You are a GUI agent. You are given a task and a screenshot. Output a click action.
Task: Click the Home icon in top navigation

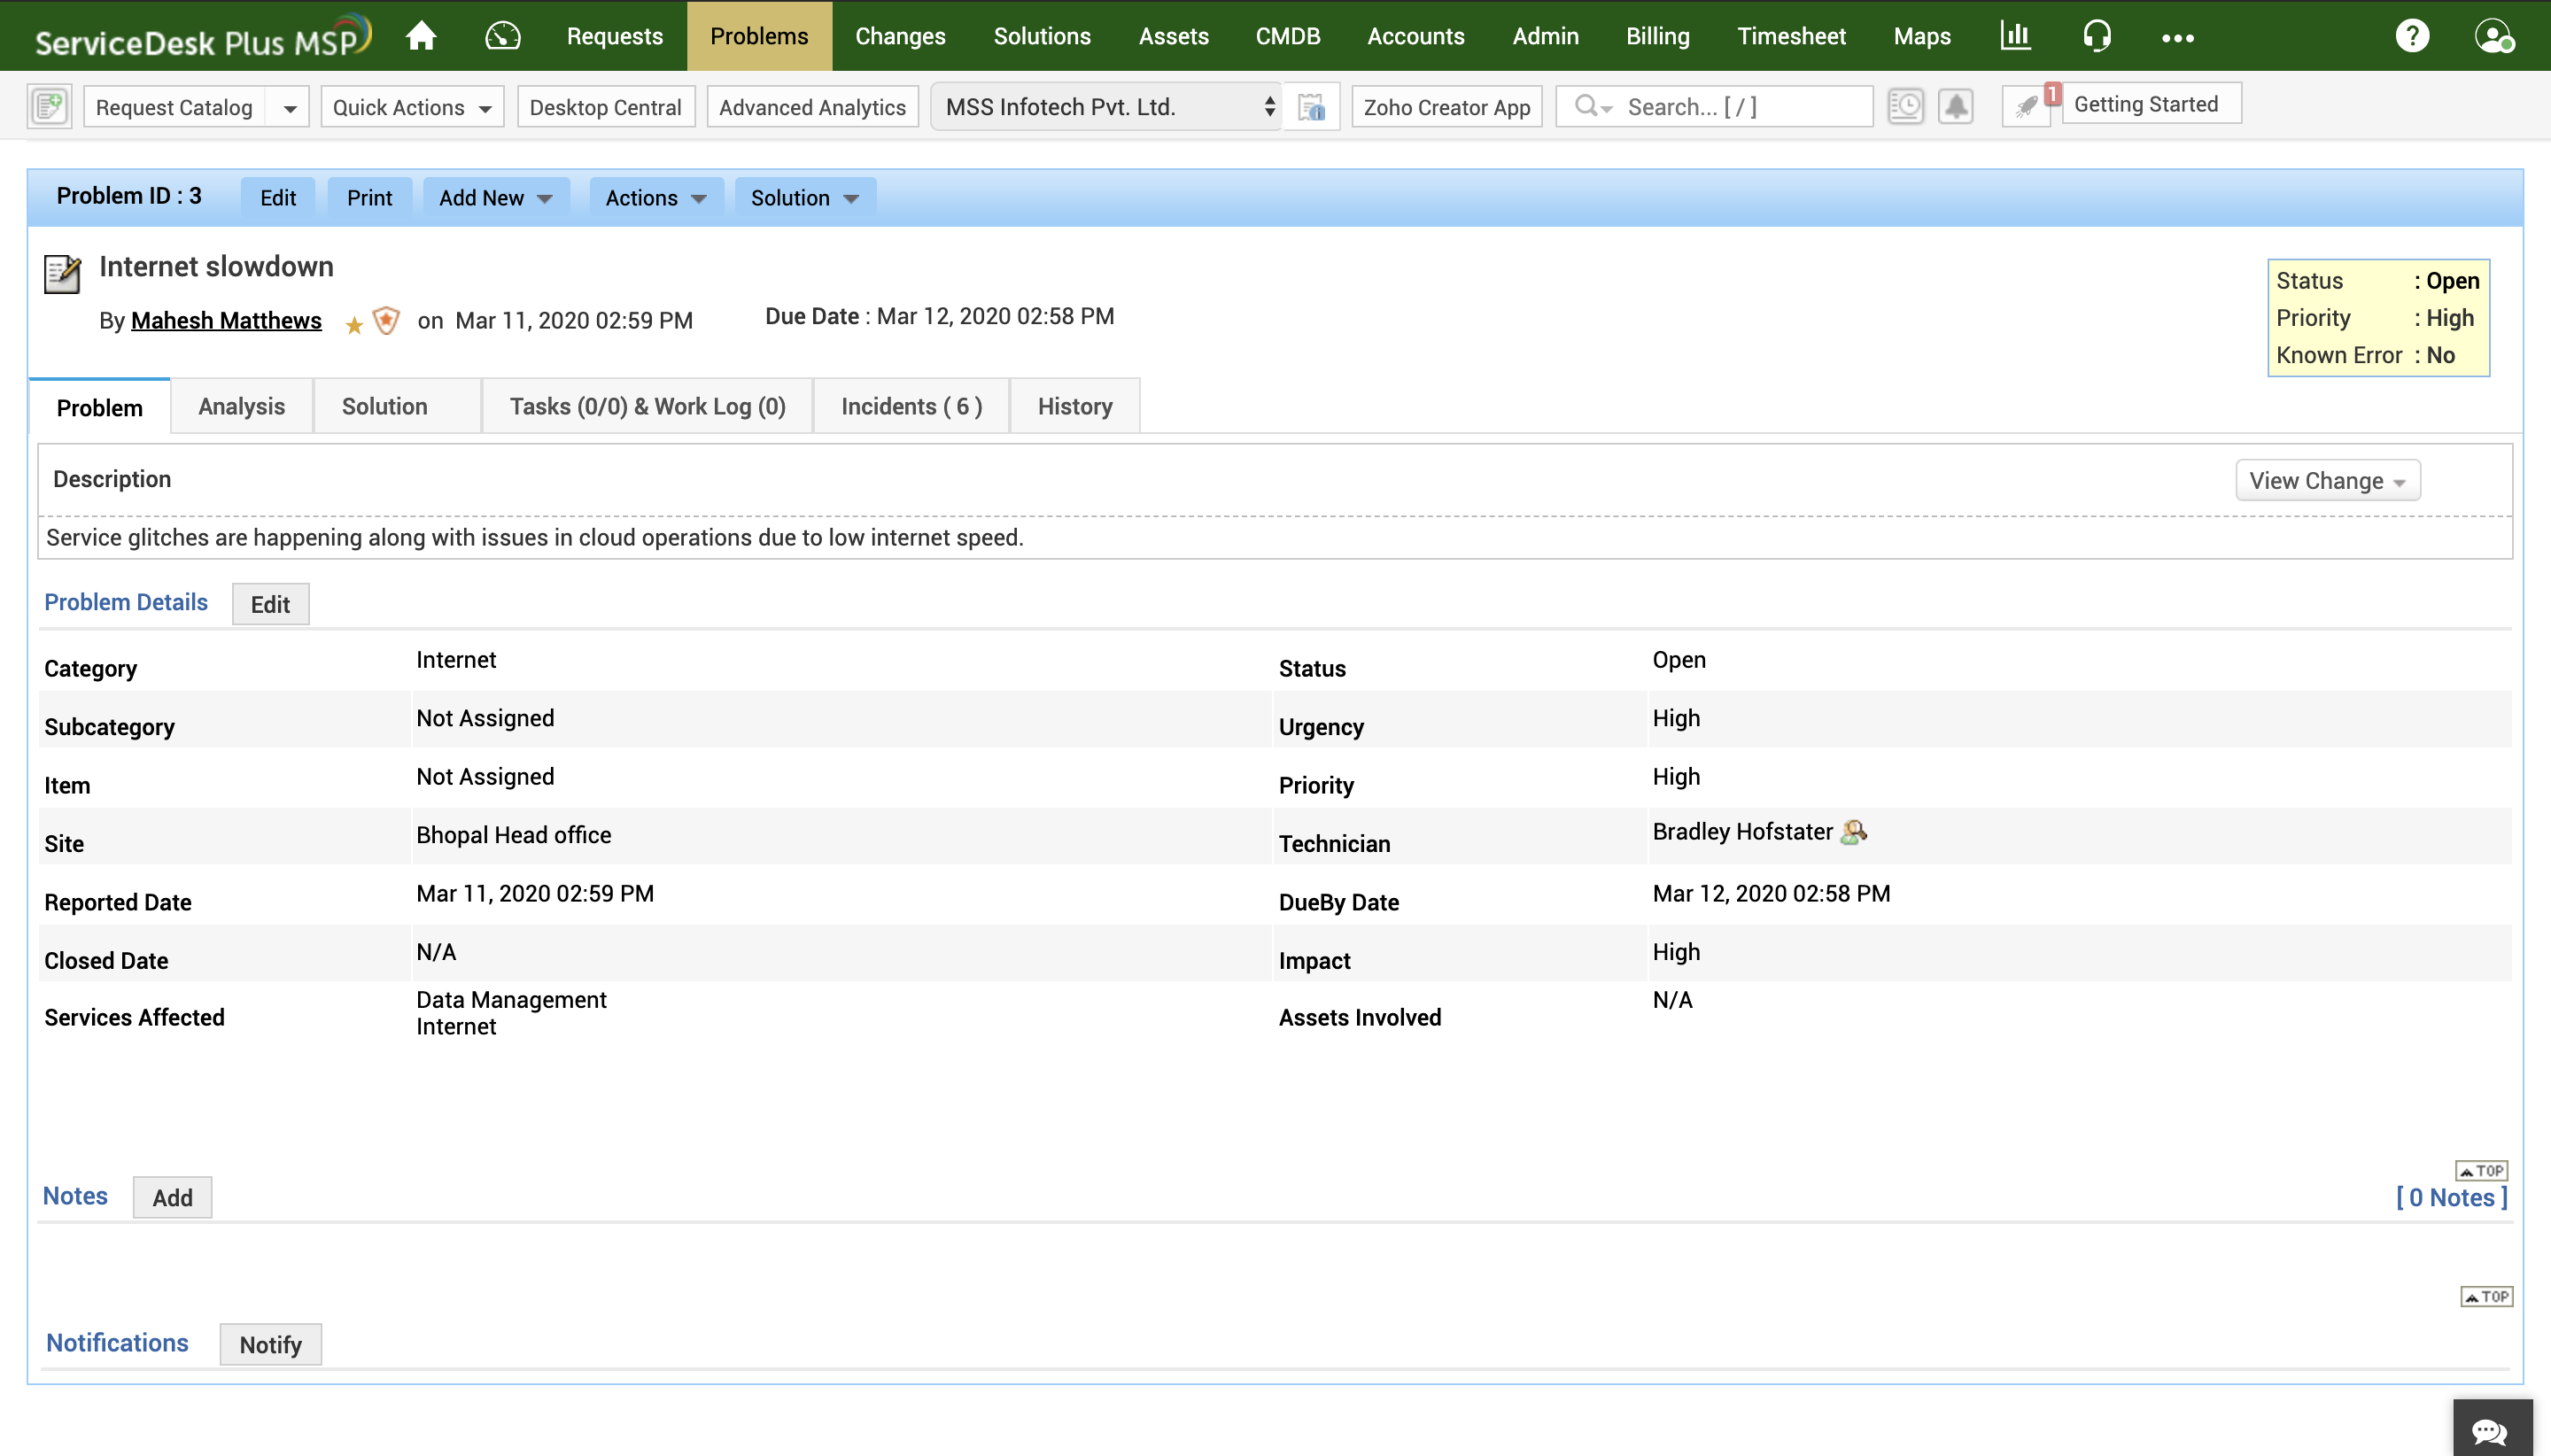(421, 36)
